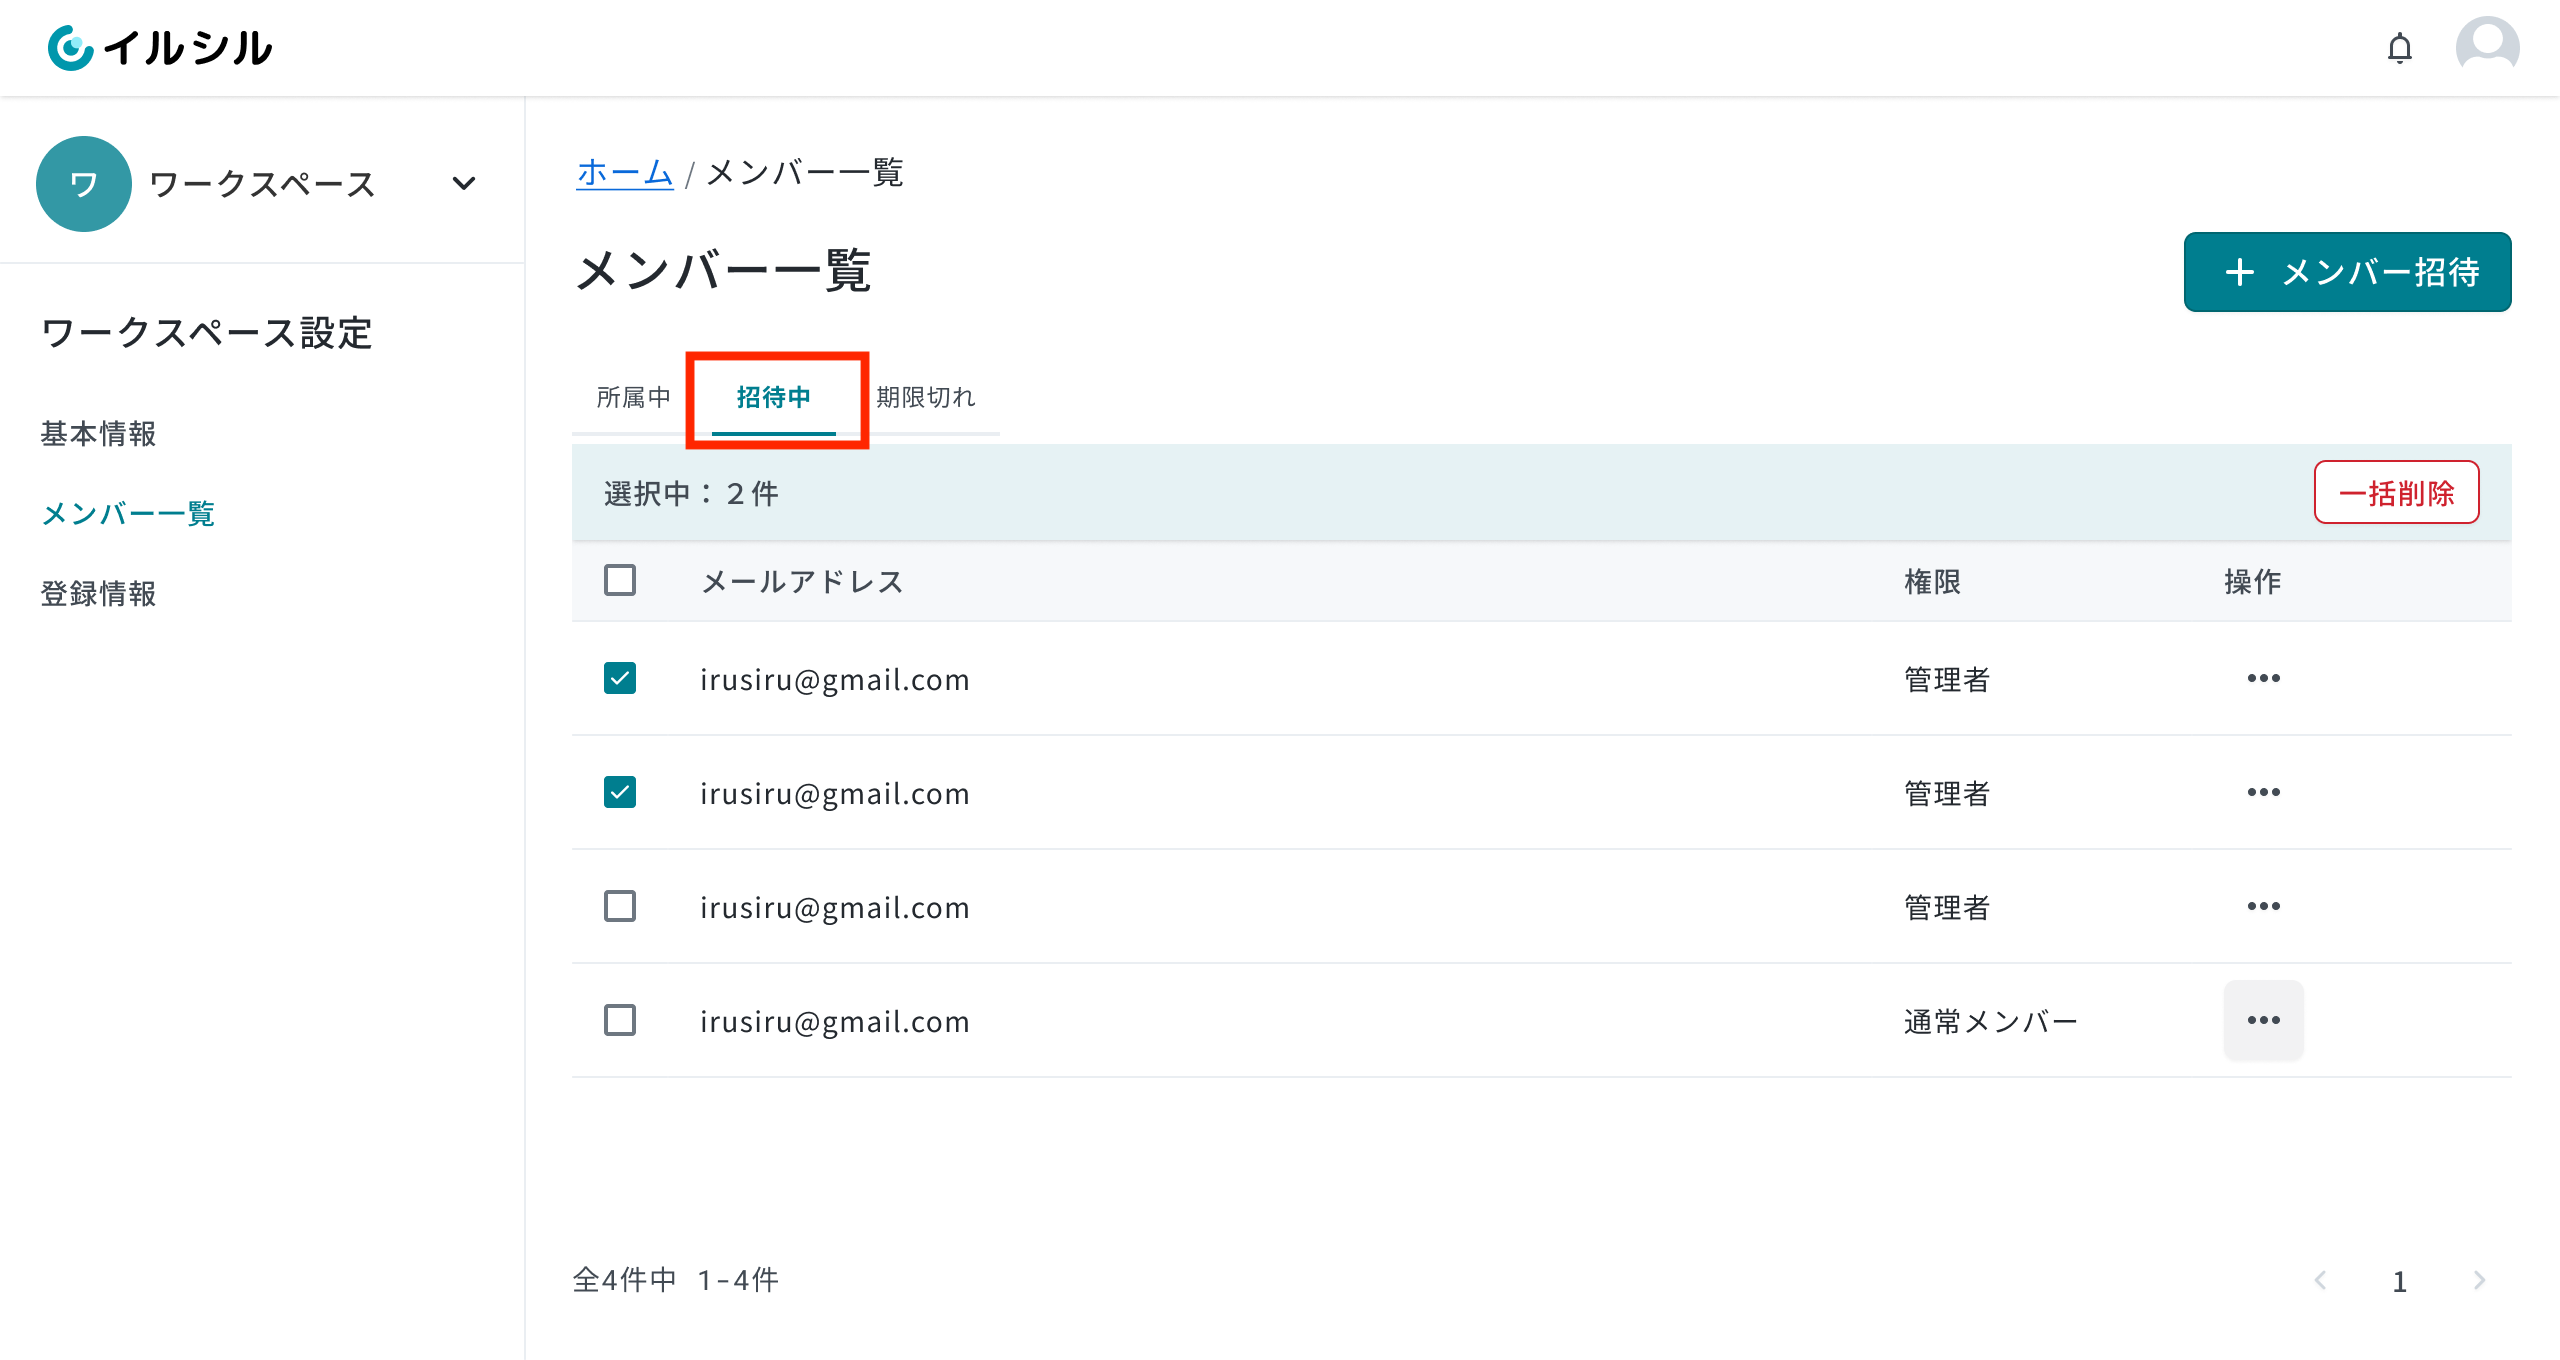Image resolution: width=2560 pixels, height=1360 pixels.
Task: Open 登録情報 in the sidebar
Action: tap(98, 594)
